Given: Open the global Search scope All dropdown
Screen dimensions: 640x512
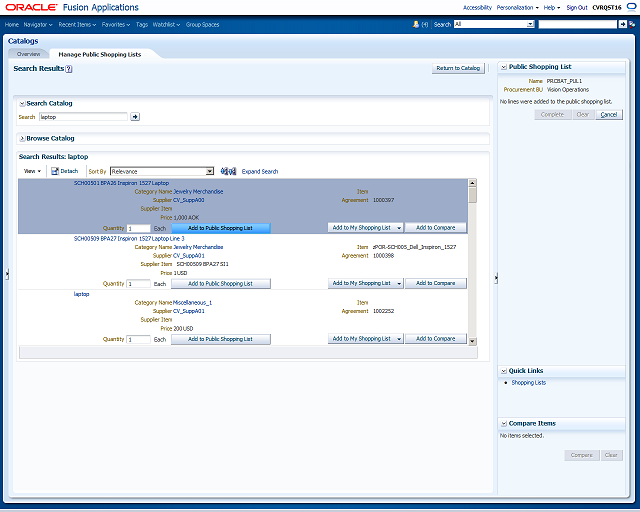Looking at the screenshot, I should (x=494, y=24).
